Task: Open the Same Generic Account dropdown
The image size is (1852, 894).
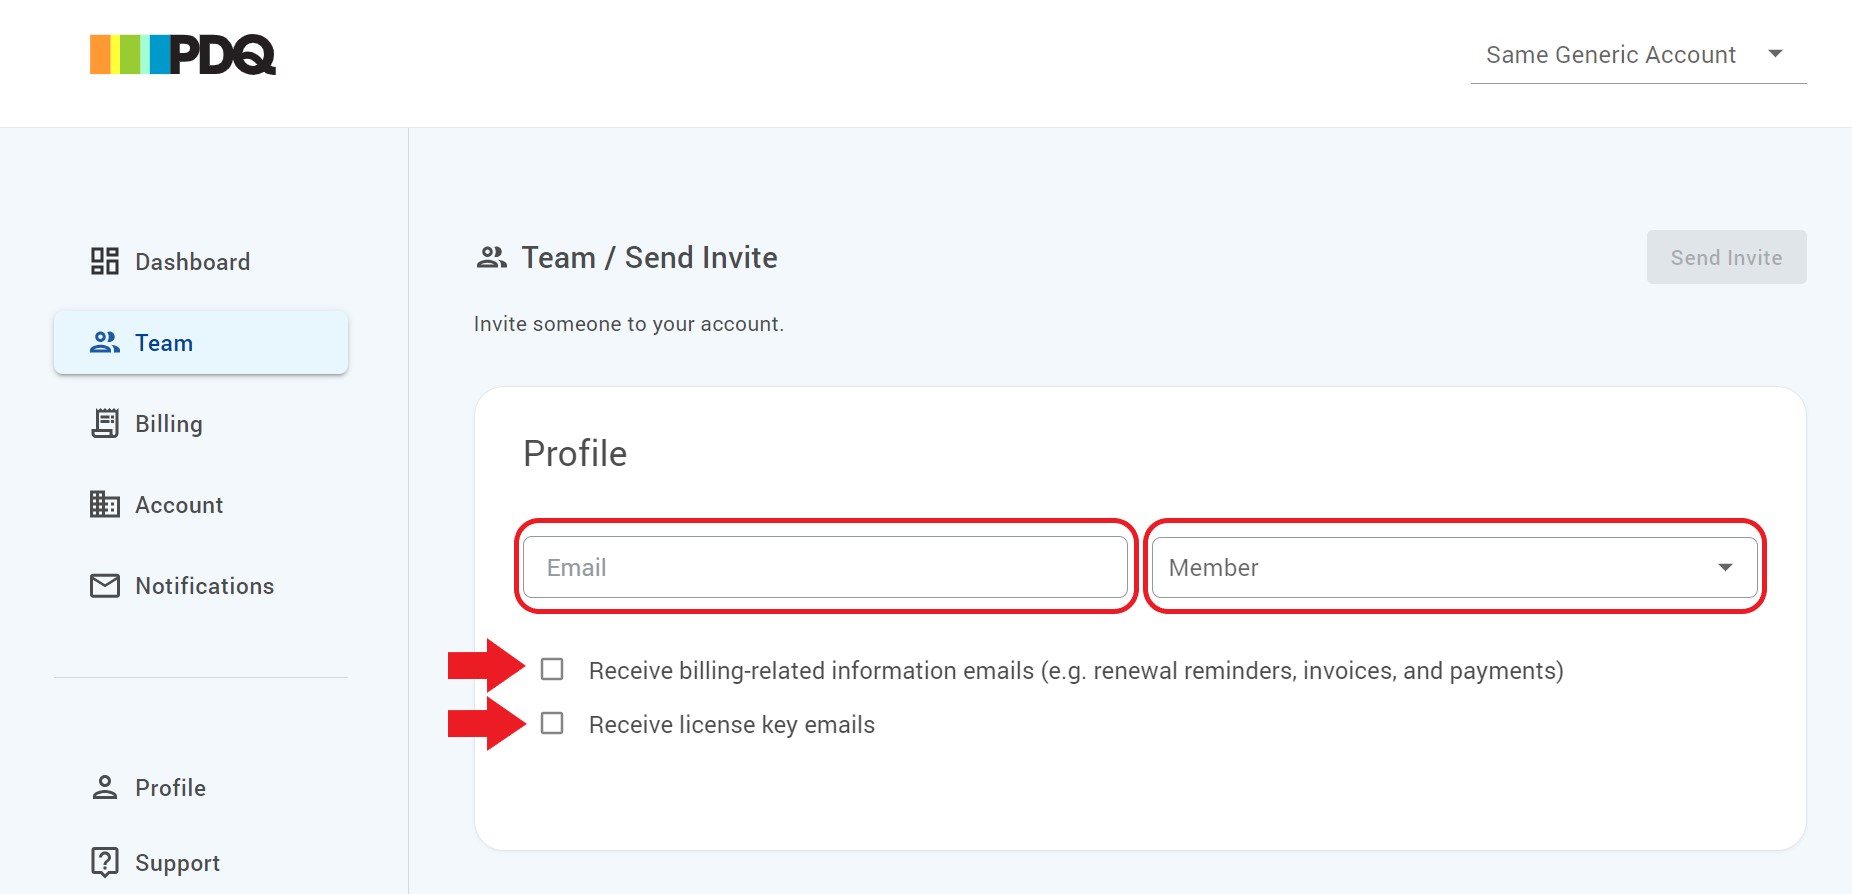Action: [x=1637, y=55]
